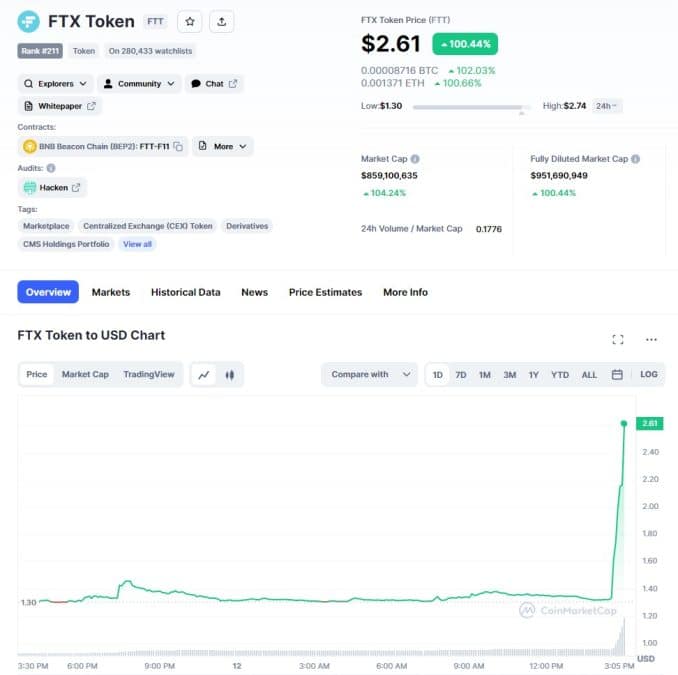Click the 24h low-high price slider
This screenshot has width=678, height=675.
(472, 107)
